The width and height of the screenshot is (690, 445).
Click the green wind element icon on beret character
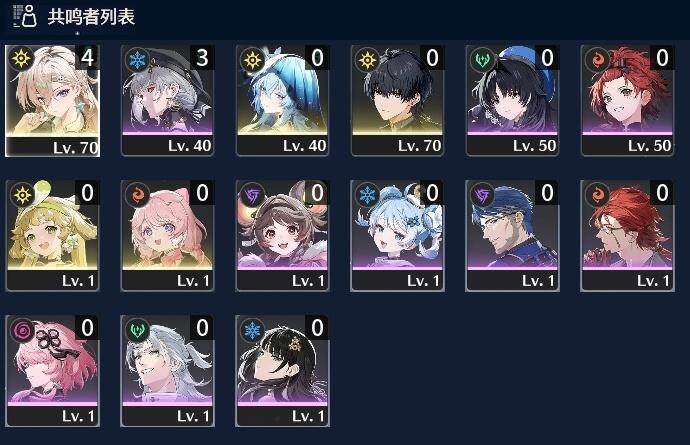pyautogui.click(x=482, y=59)
